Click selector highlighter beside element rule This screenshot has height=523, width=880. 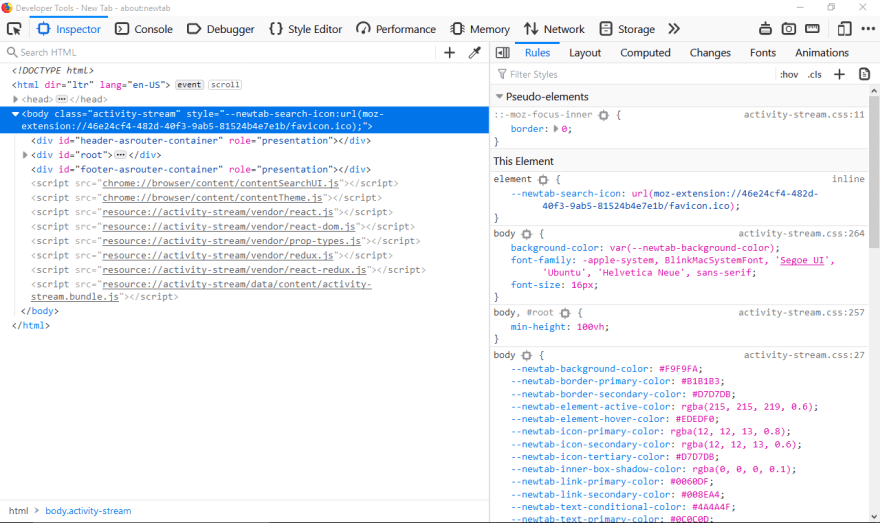pyautogui.click(x=543, y=180)
